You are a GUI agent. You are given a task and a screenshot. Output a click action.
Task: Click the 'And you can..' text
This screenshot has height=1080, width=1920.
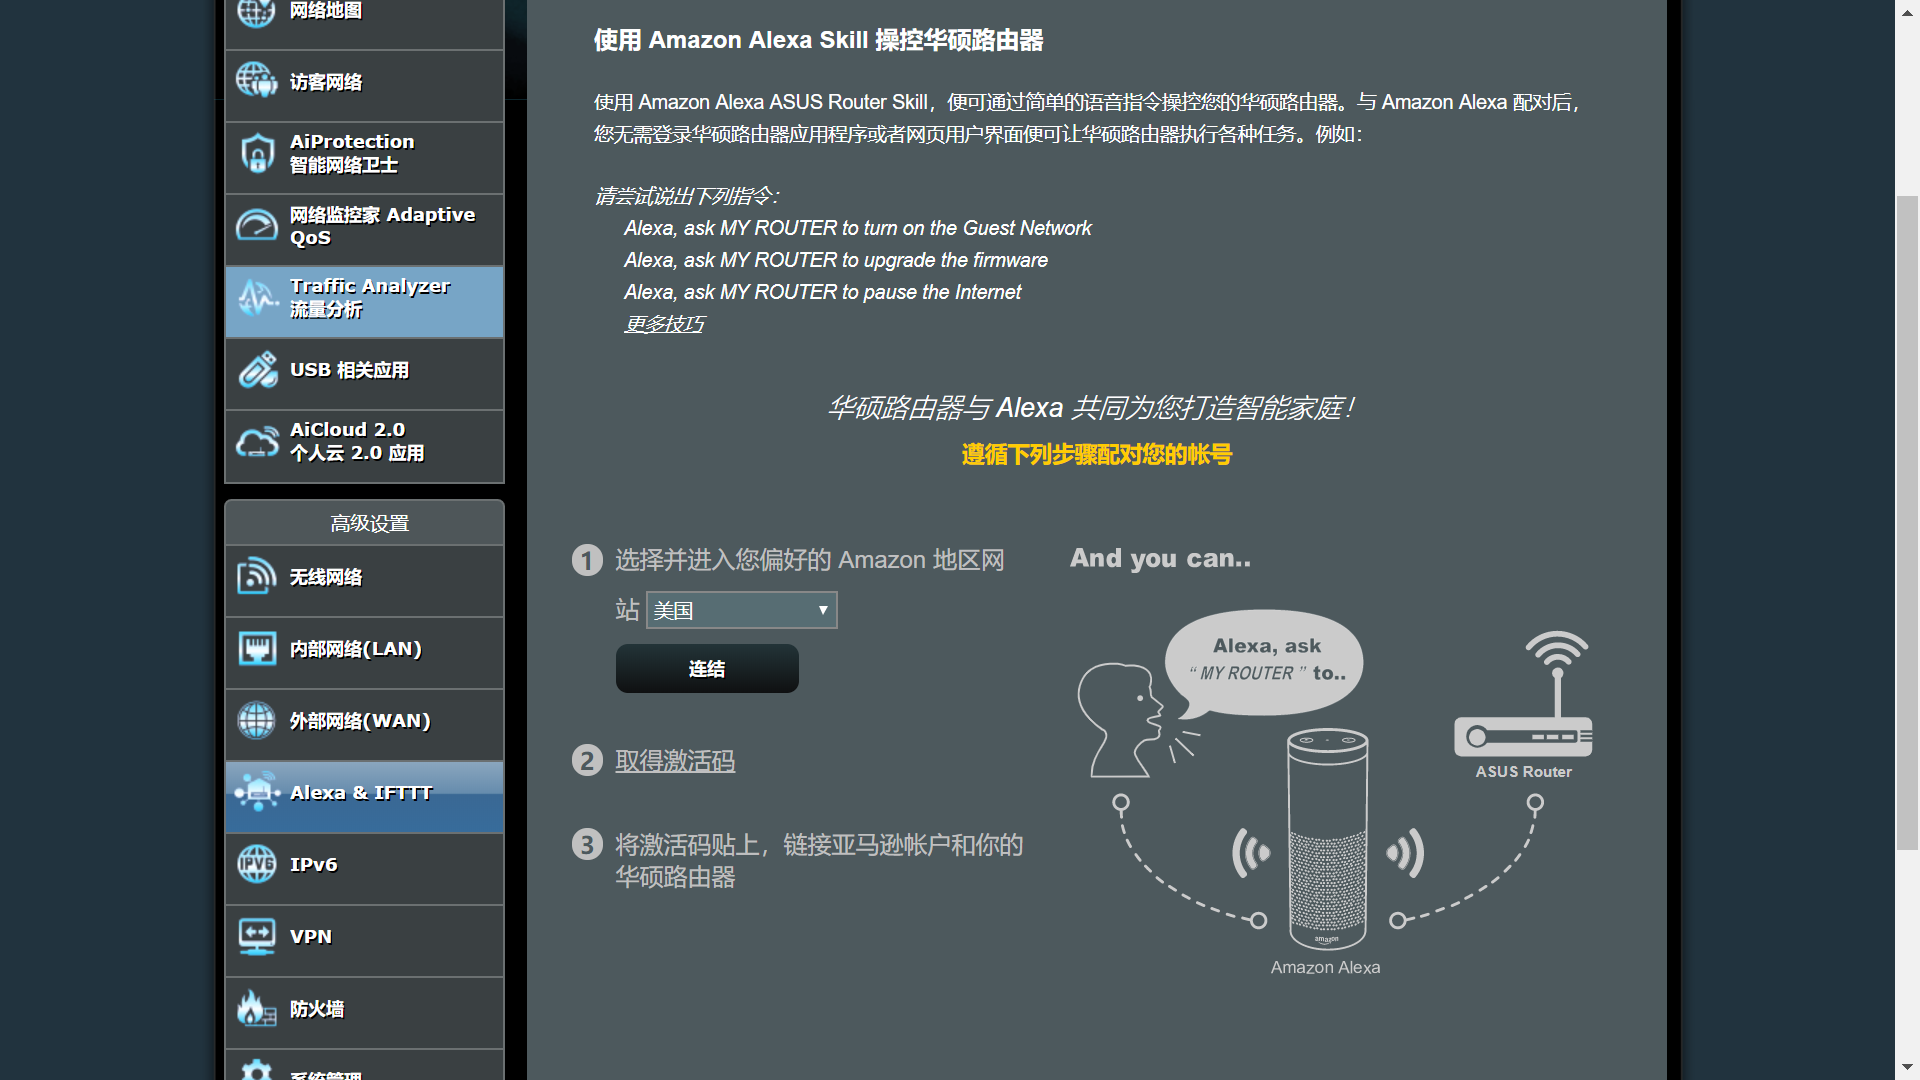click(x=1160, y=558)
